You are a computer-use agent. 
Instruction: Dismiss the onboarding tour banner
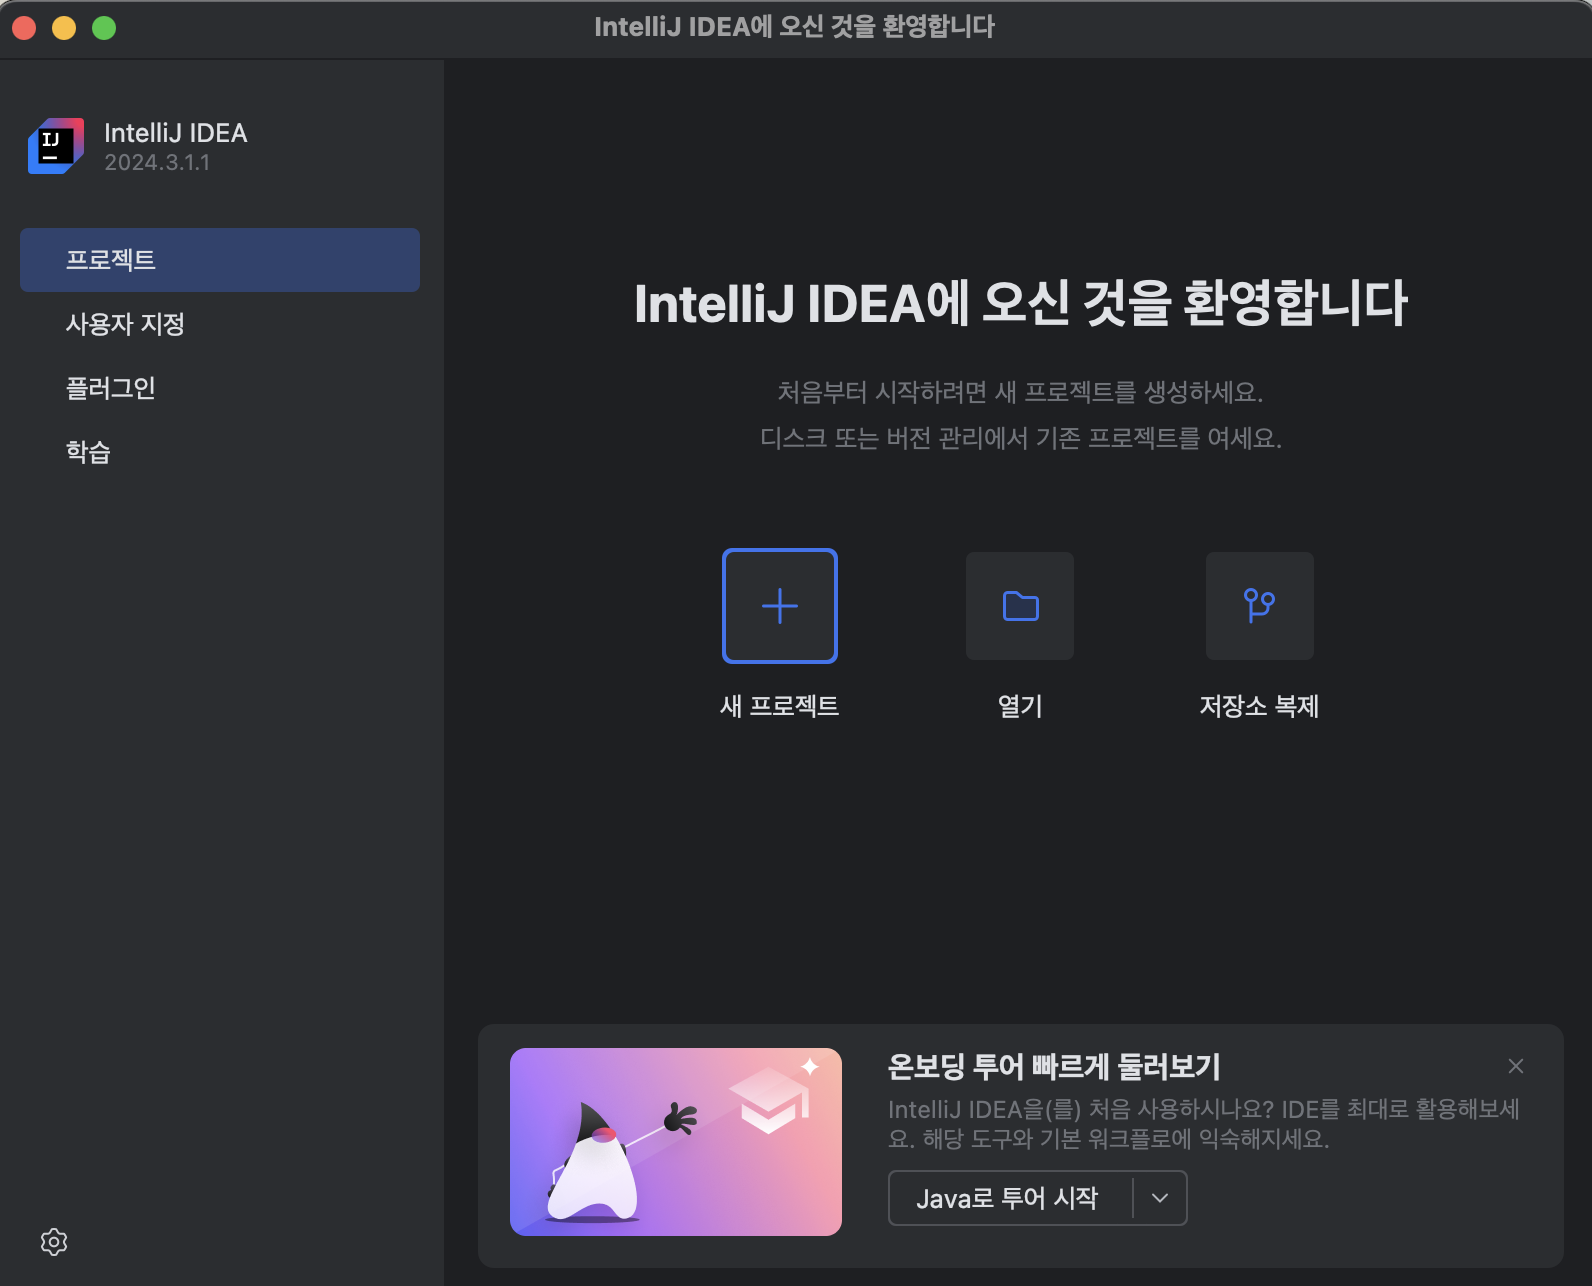click(x=1516, y=1066)
